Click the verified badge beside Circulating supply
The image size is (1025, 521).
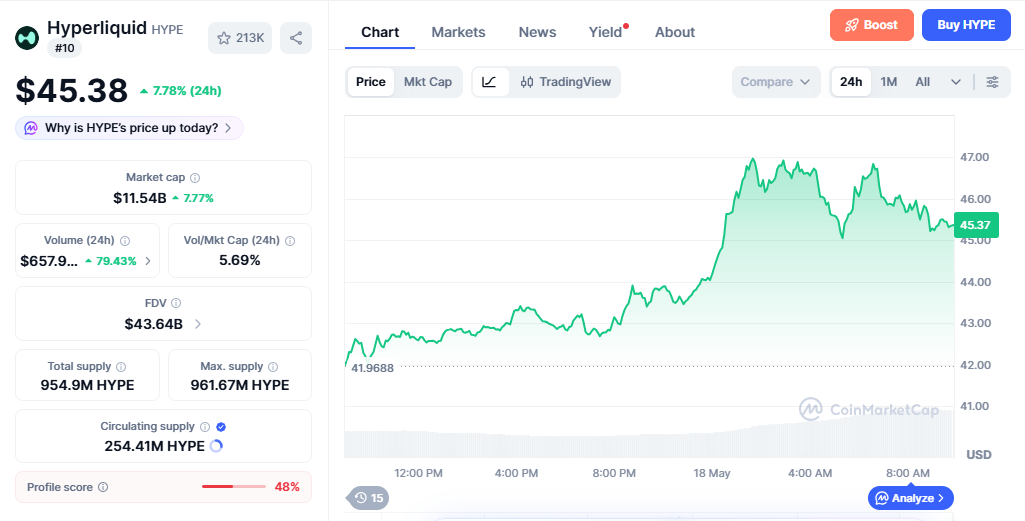[x=221, y=427]
